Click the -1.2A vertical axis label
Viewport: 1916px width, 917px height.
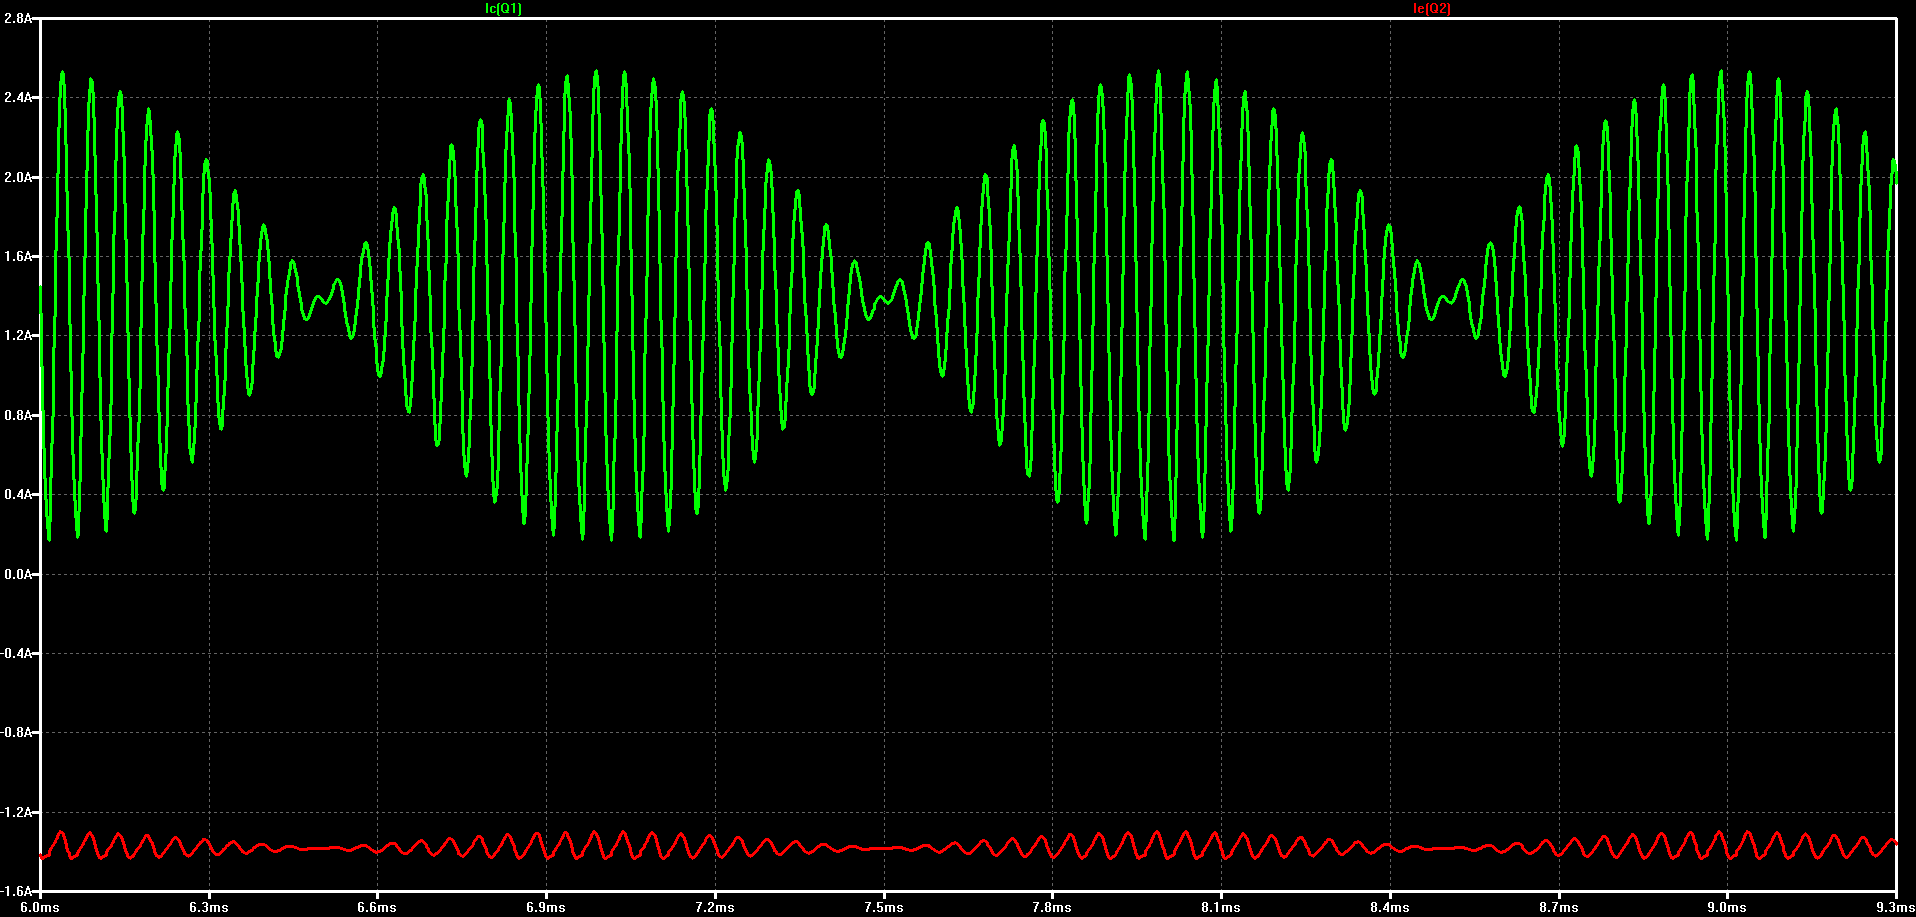pyautogui.click(x=17, y=812)
